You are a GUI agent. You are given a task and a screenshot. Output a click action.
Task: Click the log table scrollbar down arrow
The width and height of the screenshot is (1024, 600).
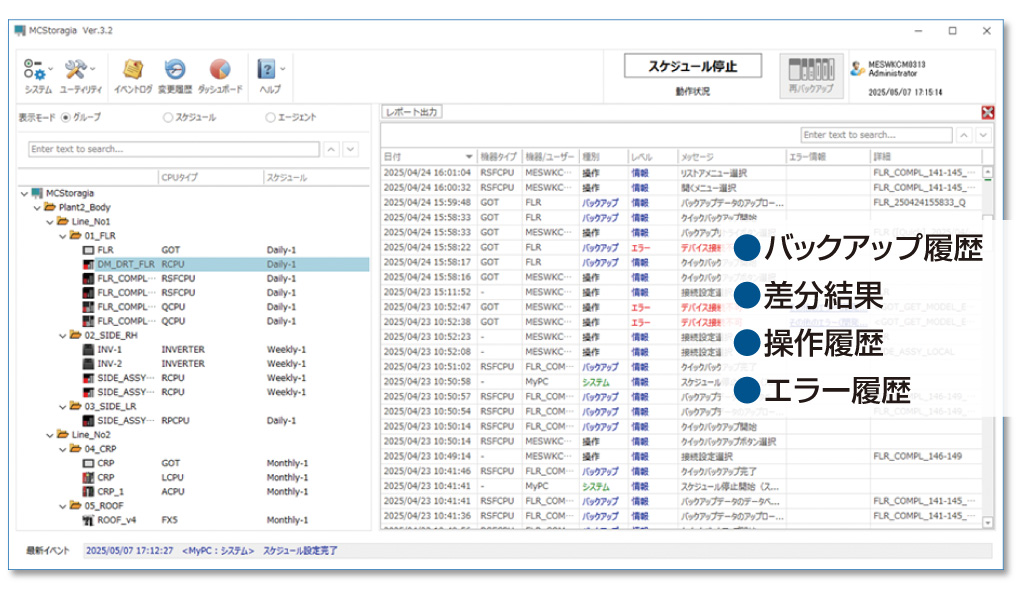[988, 522]
